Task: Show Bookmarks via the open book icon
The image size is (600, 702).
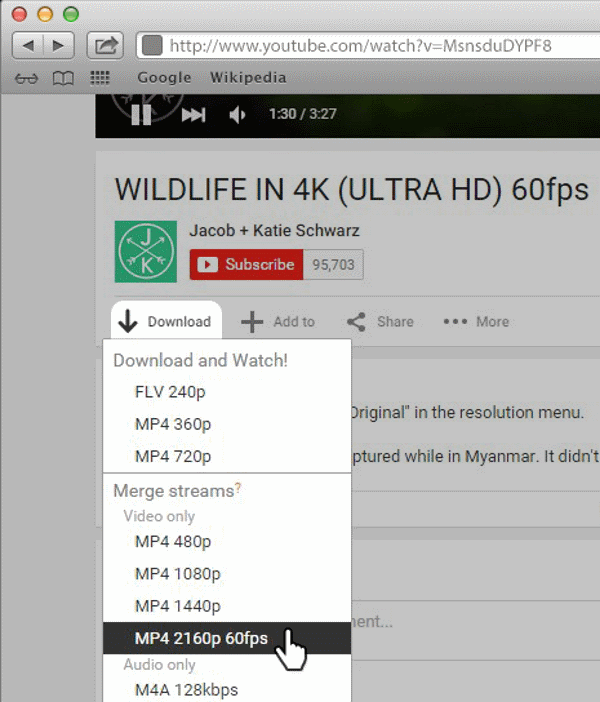Action: (x=63, y=78)
